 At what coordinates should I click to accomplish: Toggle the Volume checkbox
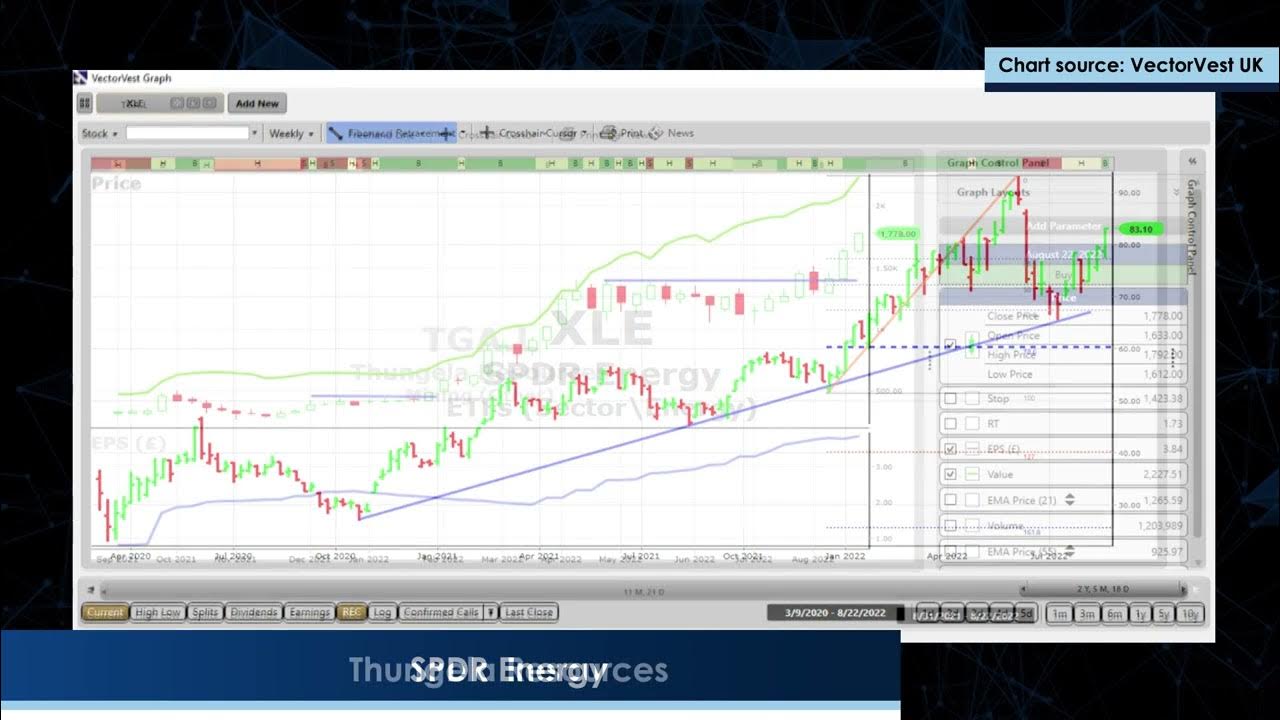tap(950, 525)
